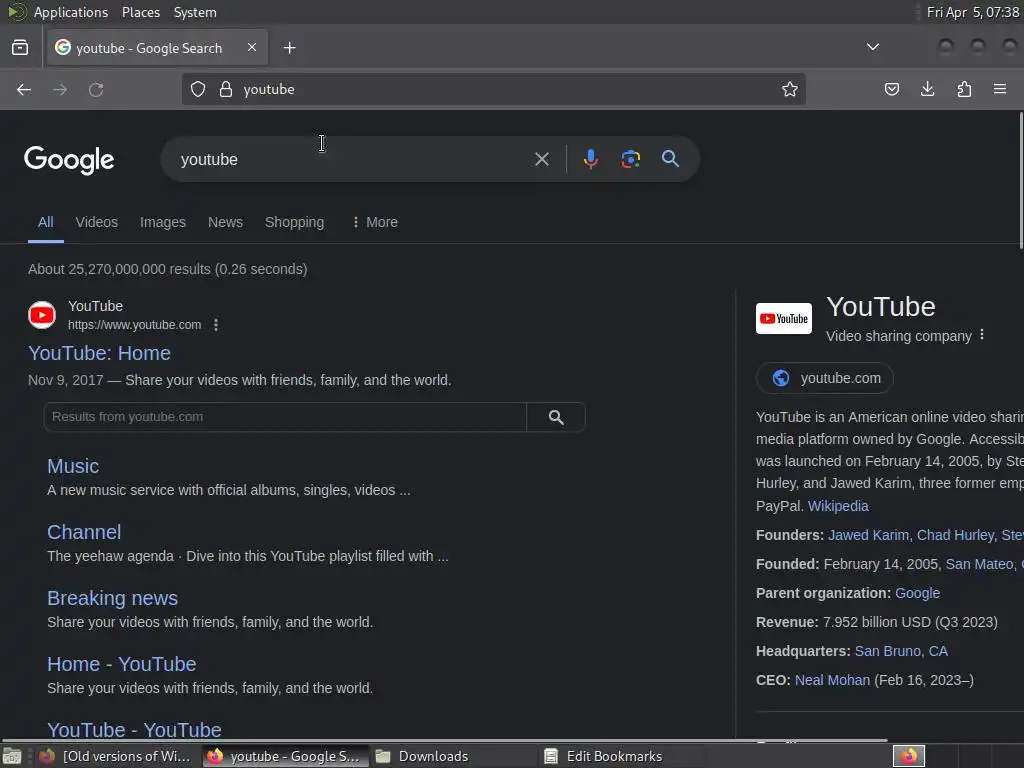
Task: Open the YouTube - YouTube sitelink
Action: click(x=135, y=729)
